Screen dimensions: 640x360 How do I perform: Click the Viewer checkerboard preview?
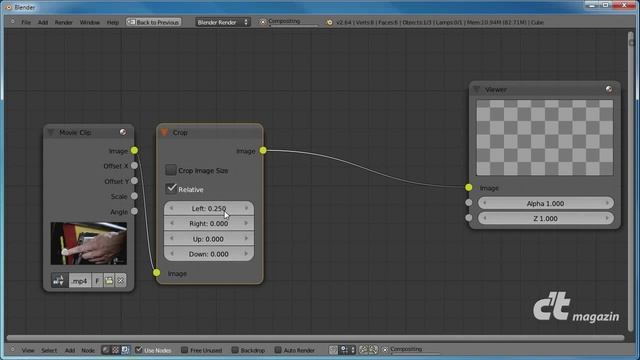click(x=544, y=138)
